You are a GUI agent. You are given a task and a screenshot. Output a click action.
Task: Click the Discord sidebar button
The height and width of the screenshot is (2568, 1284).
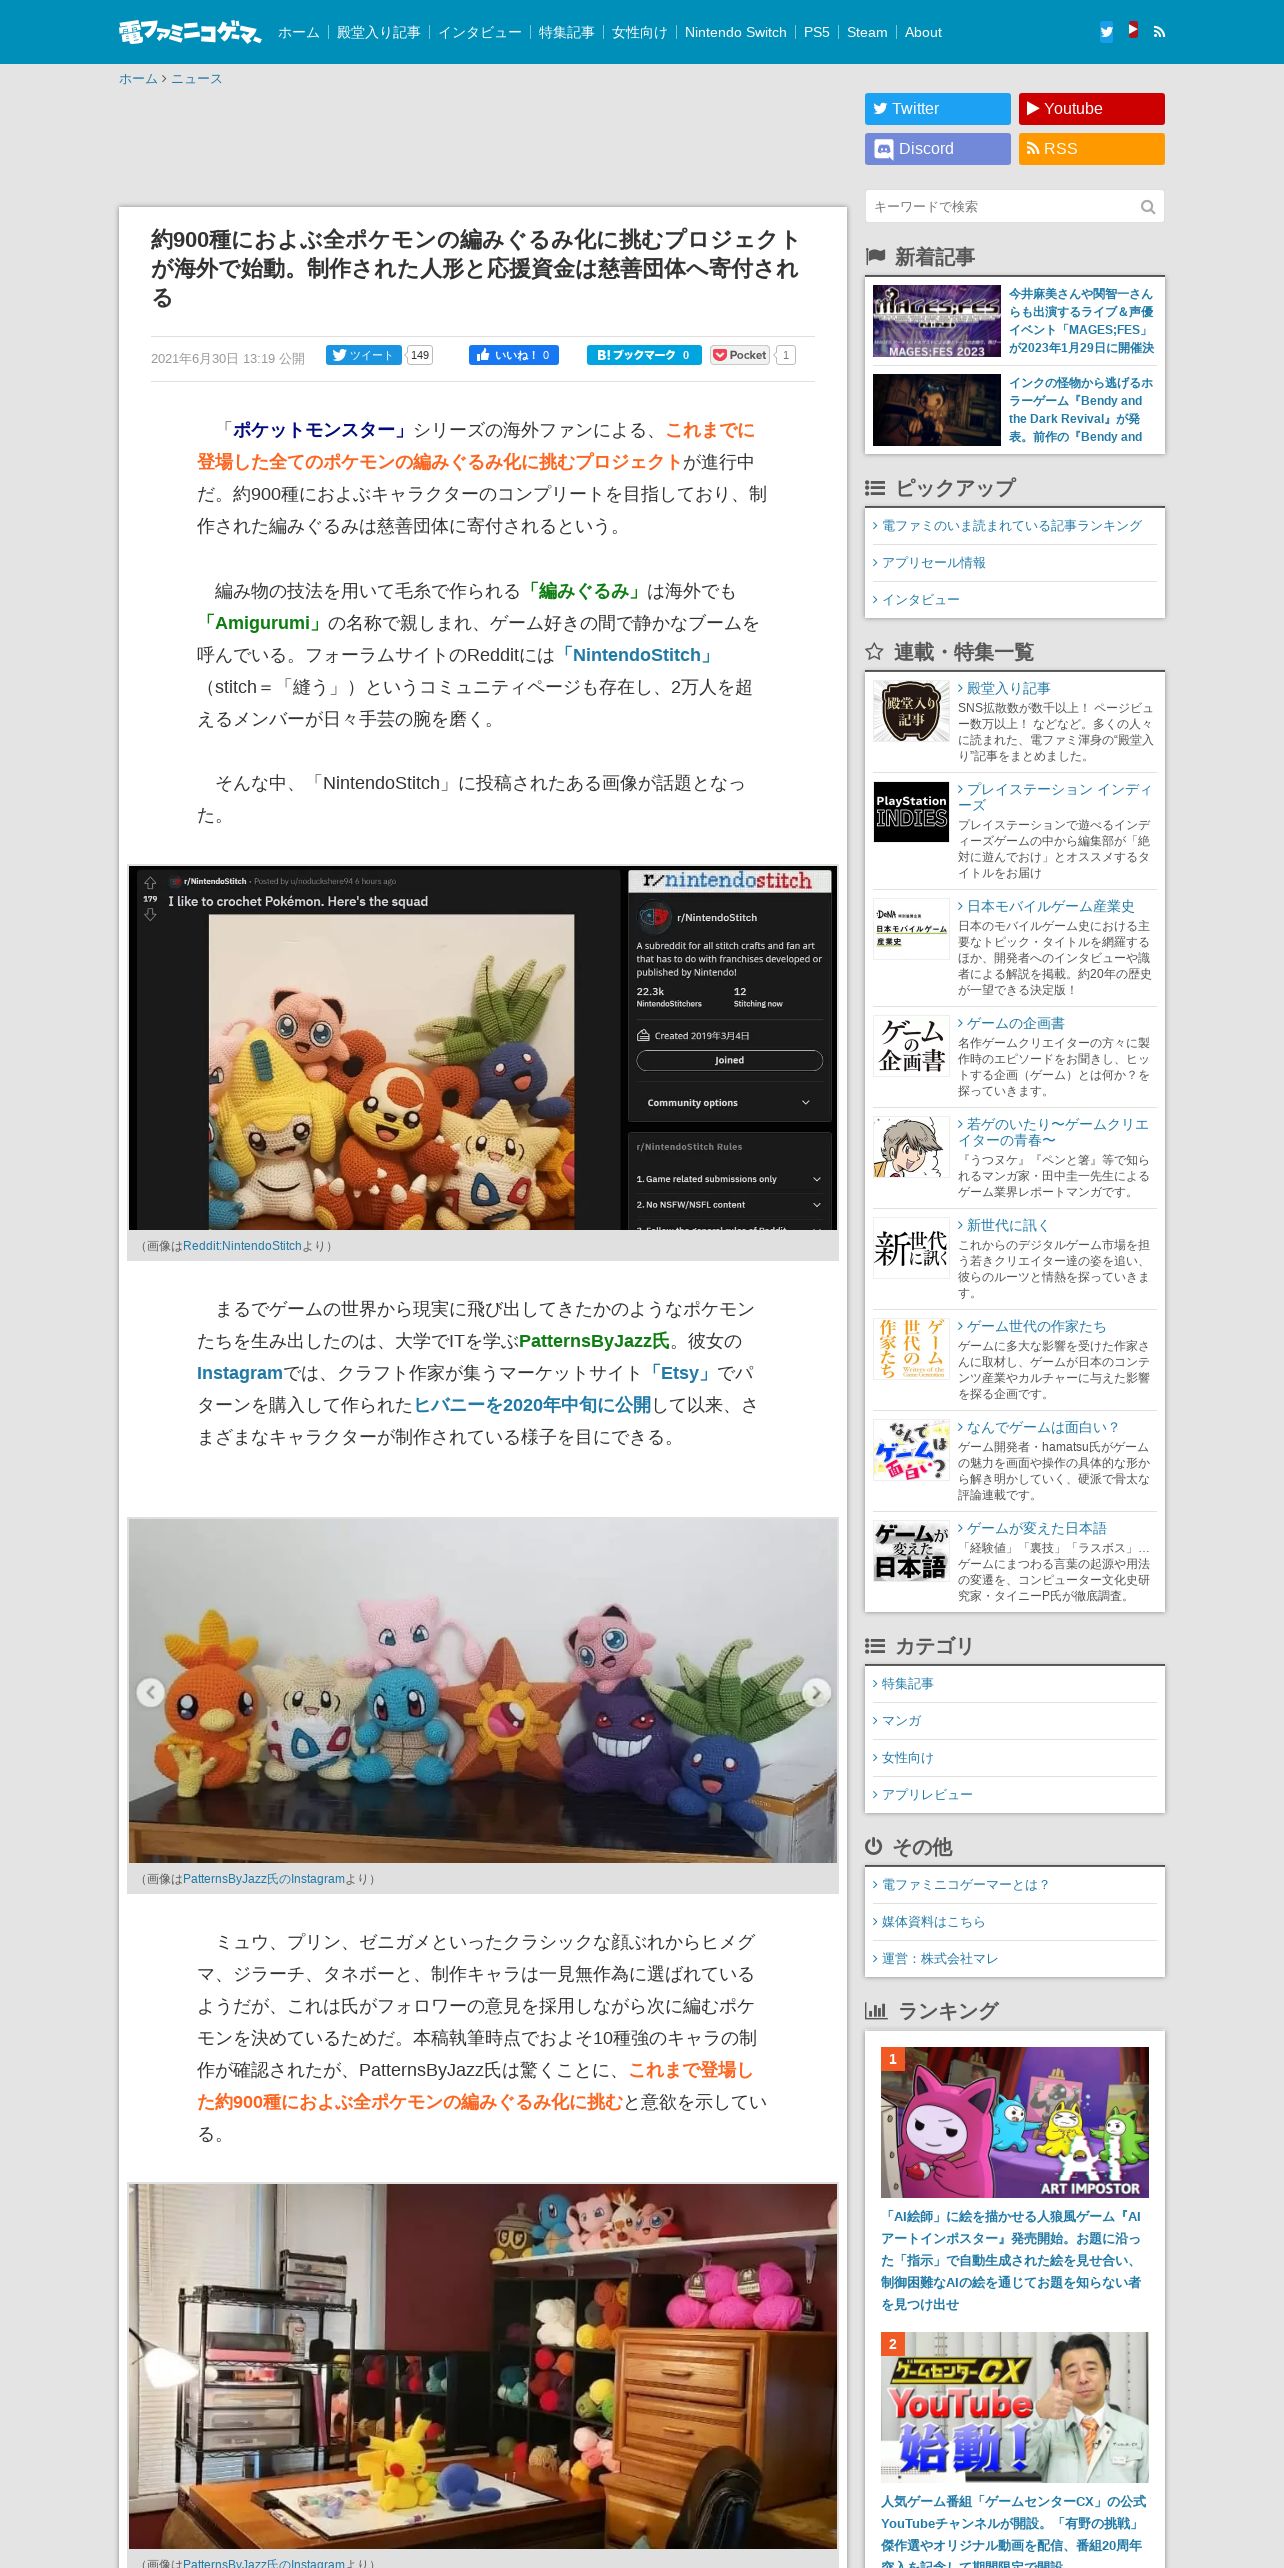937,149
